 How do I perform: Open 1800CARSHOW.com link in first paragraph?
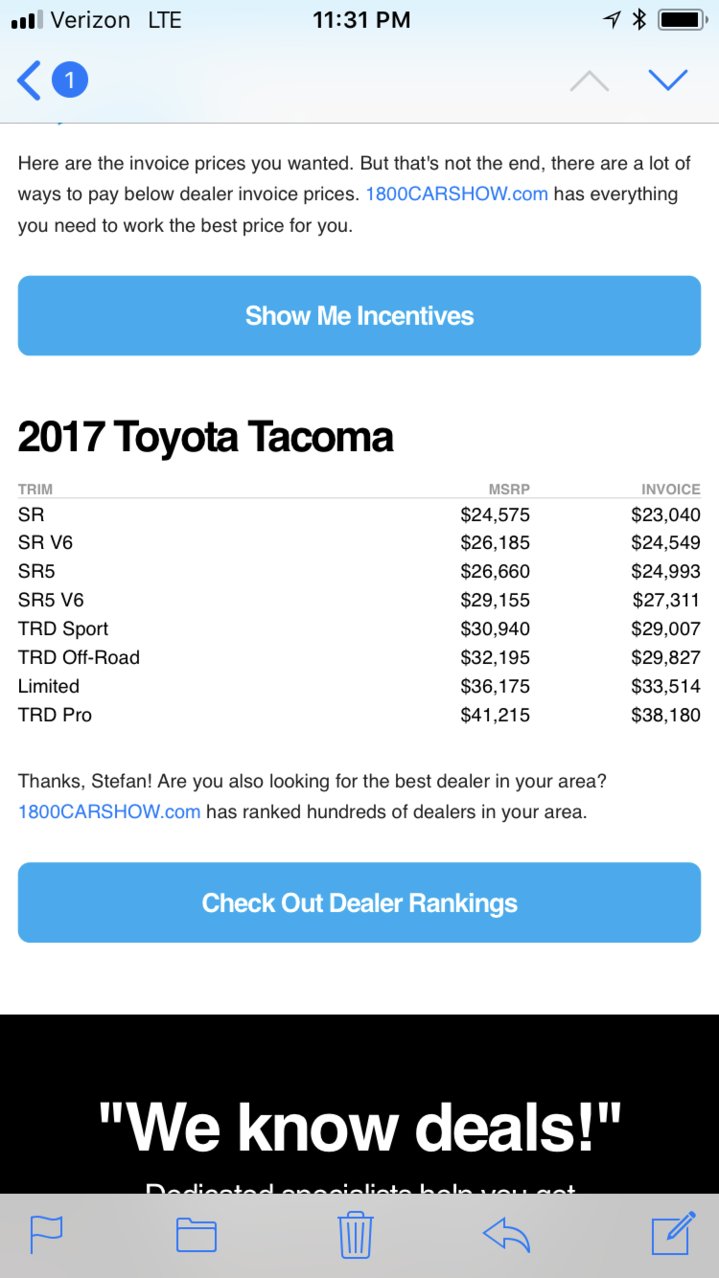457,194
